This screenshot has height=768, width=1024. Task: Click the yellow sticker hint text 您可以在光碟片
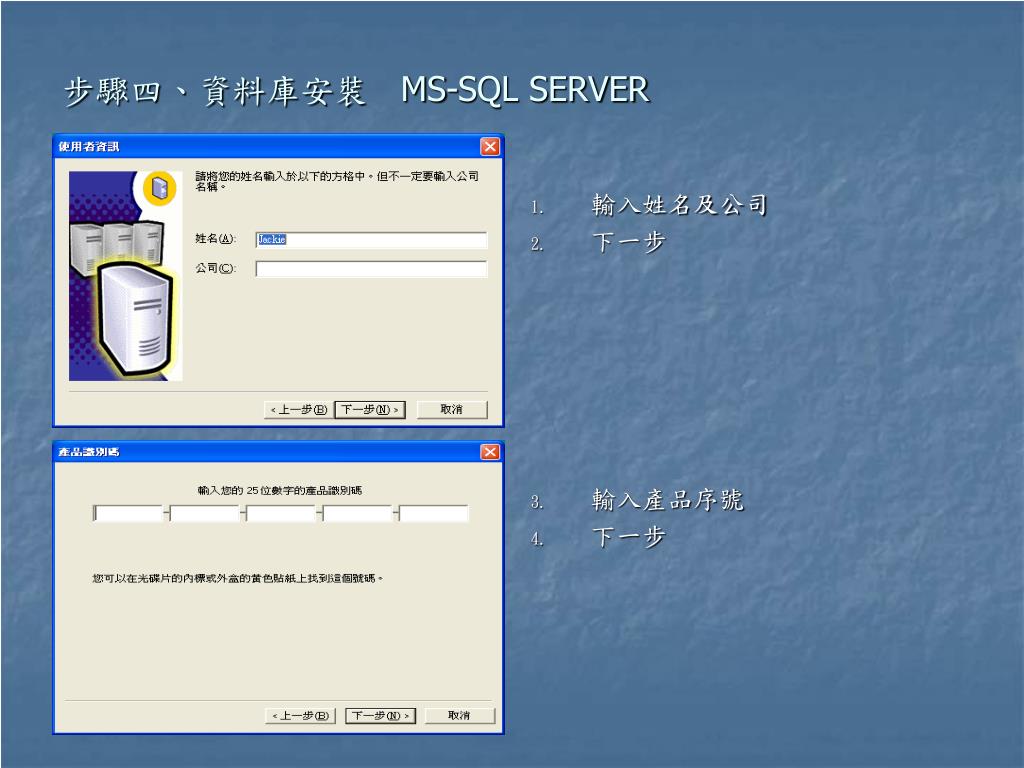coord(238,579)
